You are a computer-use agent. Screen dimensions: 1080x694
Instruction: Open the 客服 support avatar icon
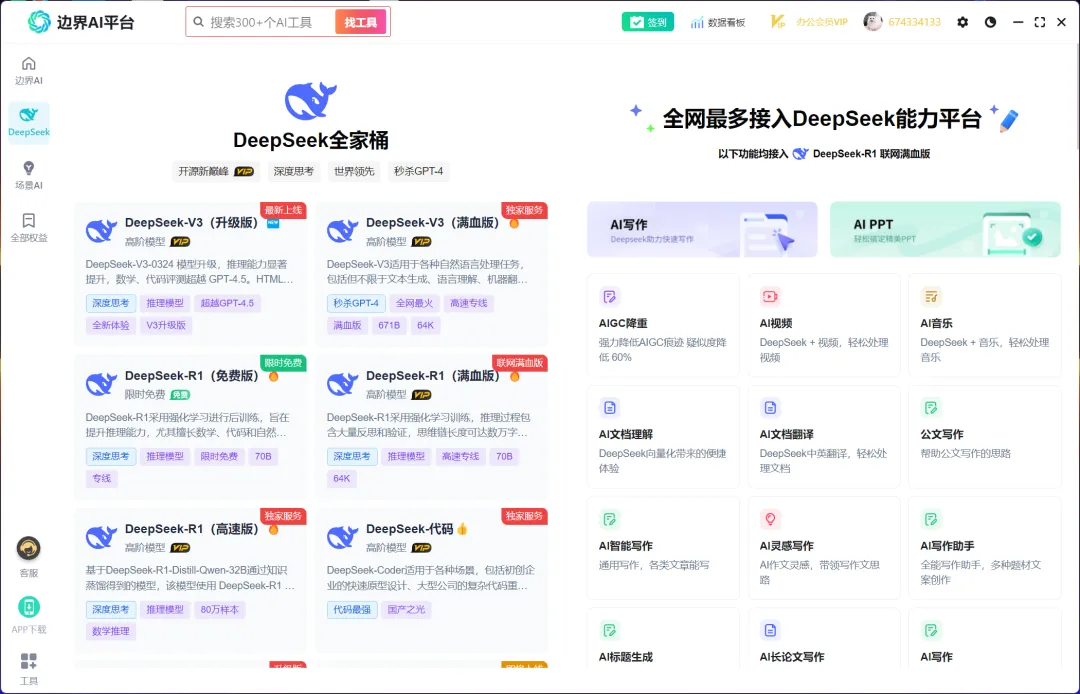28,549
